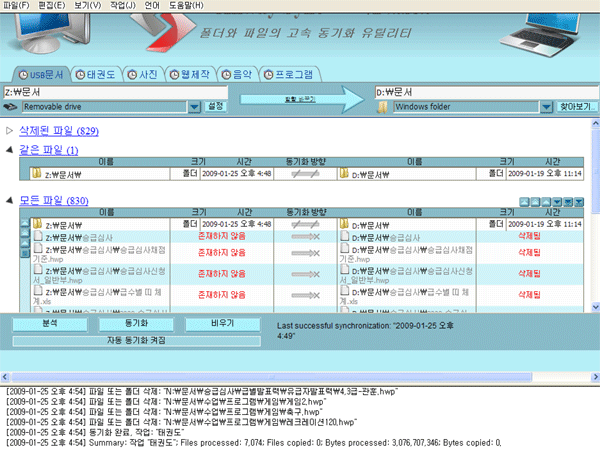This screenshot has height=452, width=600.
Task: Click the D:\문서\ folder icon in 모든 파일
Action: pos(344,224)
